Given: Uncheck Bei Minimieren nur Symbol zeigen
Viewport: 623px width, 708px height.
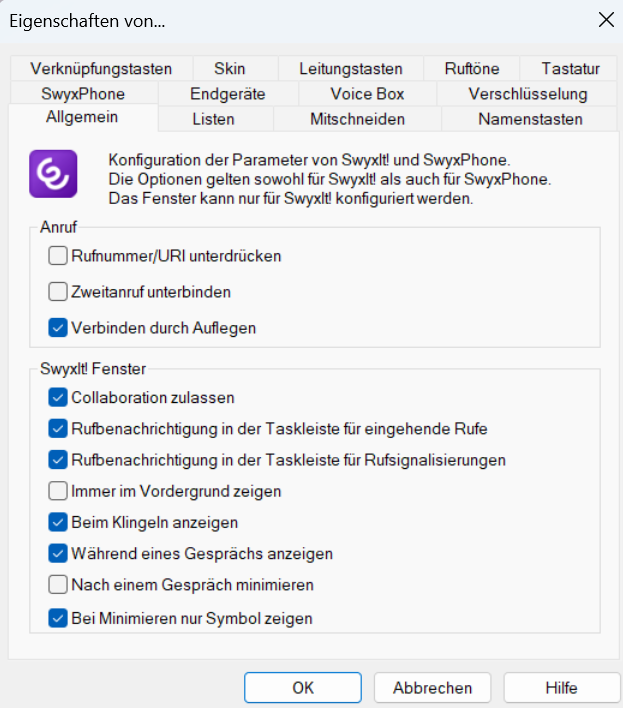Looking at the screenshot, I should point(58,618).
